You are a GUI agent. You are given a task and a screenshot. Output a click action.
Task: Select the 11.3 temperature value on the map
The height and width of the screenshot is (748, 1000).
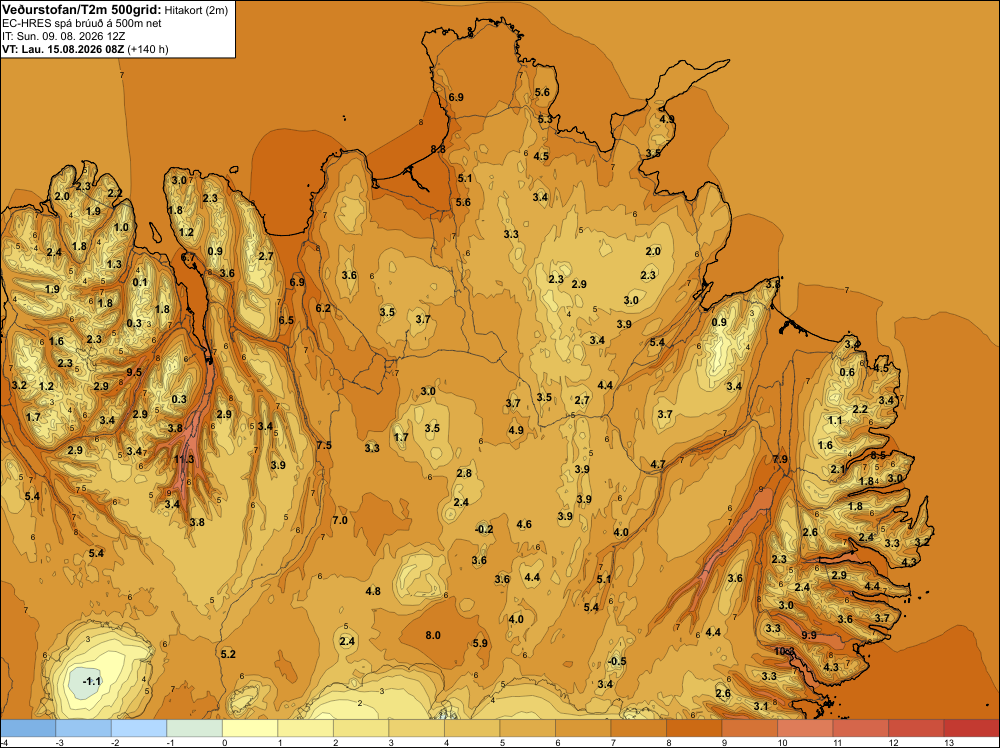(184, 459)
